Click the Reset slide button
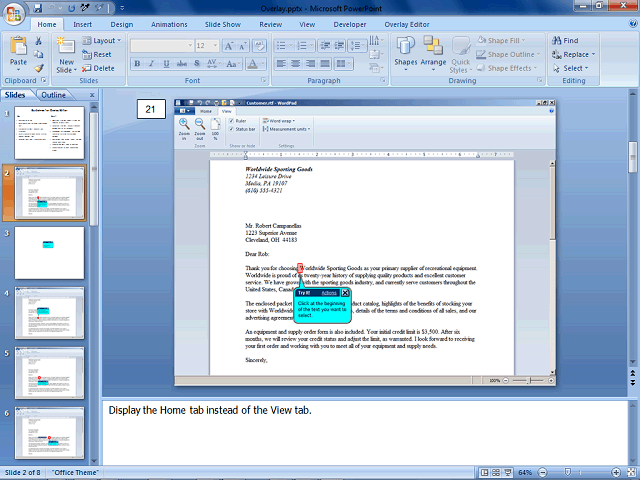 click(97, 54)
